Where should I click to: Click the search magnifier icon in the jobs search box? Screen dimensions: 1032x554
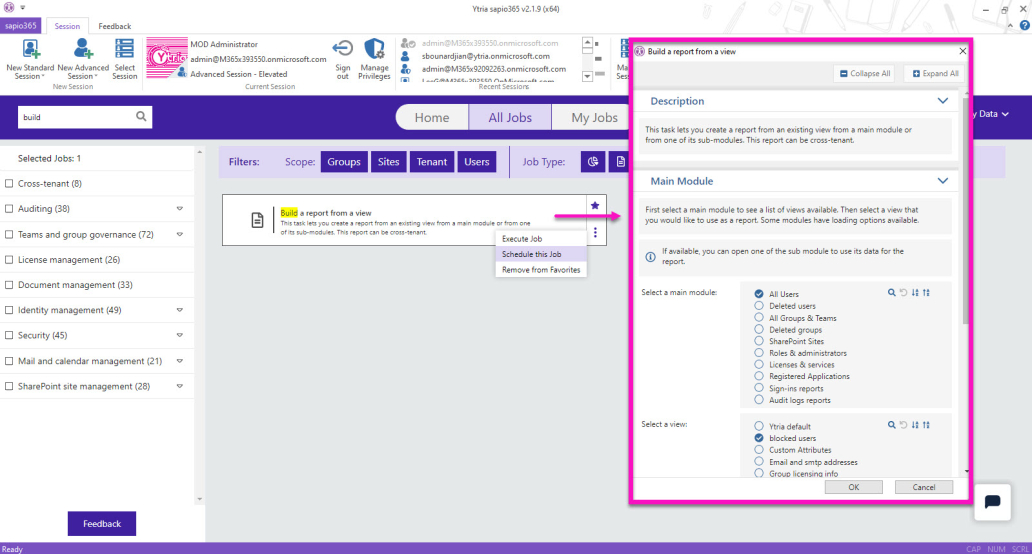(x=141, y=116)
